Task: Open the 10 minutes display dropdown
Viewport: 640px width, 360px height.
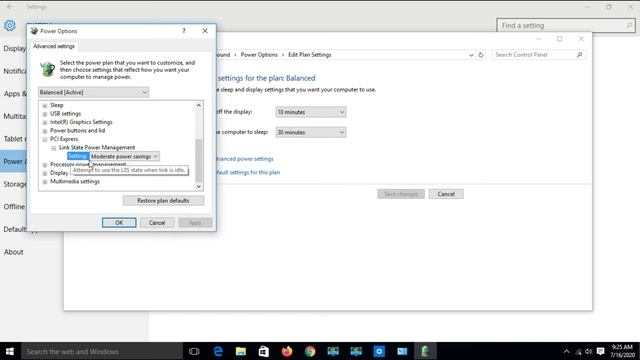Action: point(311,112)
